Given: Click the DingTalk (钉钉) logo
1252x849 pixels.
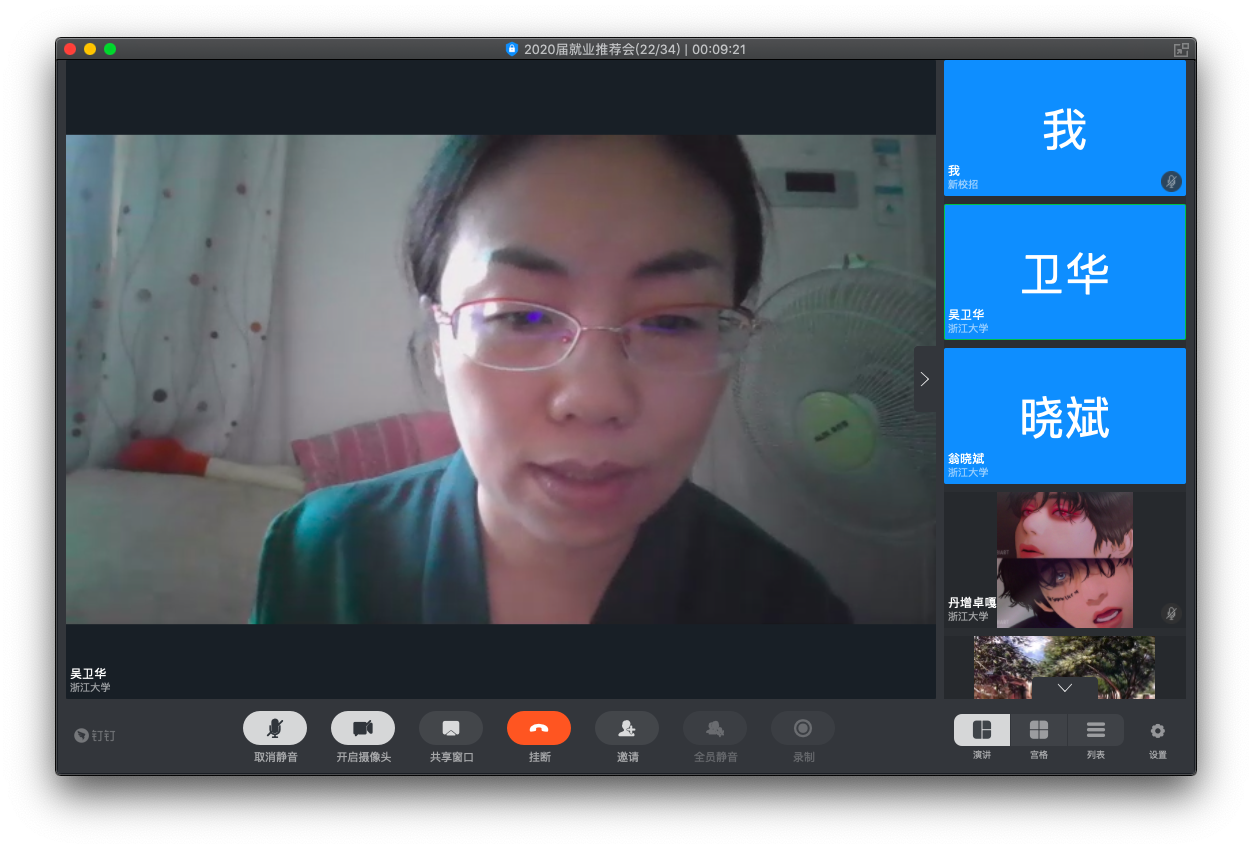Looking at the screenshot, I should pos(95,735).
